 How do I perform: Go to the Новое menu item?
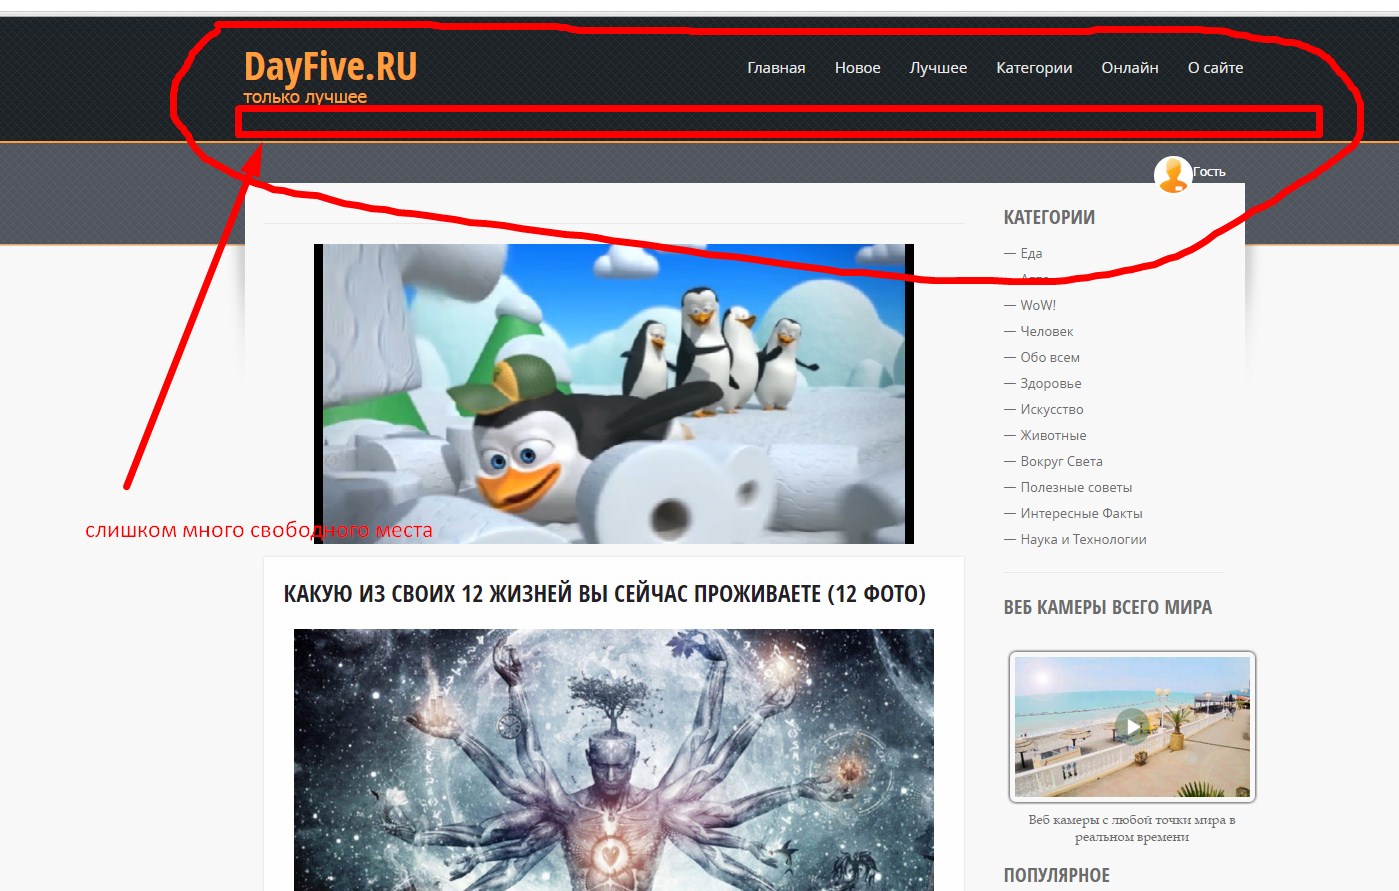857,68
